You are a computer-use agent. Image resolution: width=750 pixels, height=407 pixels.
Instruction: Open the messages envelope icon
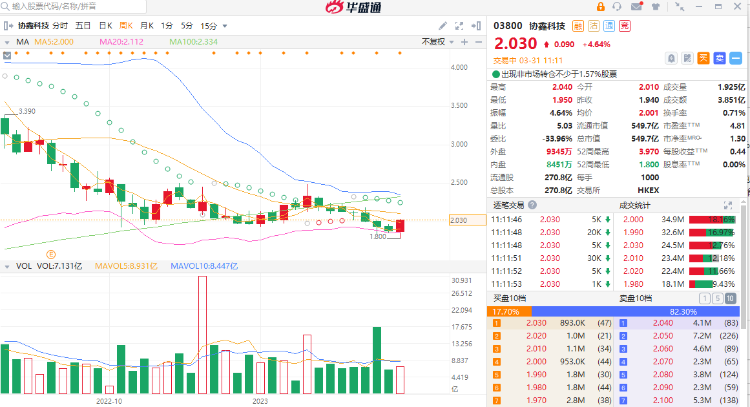pyautogui.click(x=637, y=7)
